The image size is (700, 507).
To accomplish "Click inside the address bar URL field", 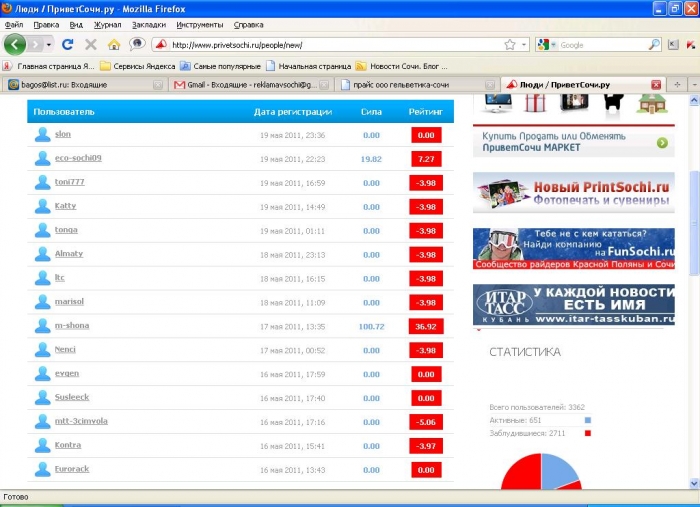I will (x=330, y=45).
